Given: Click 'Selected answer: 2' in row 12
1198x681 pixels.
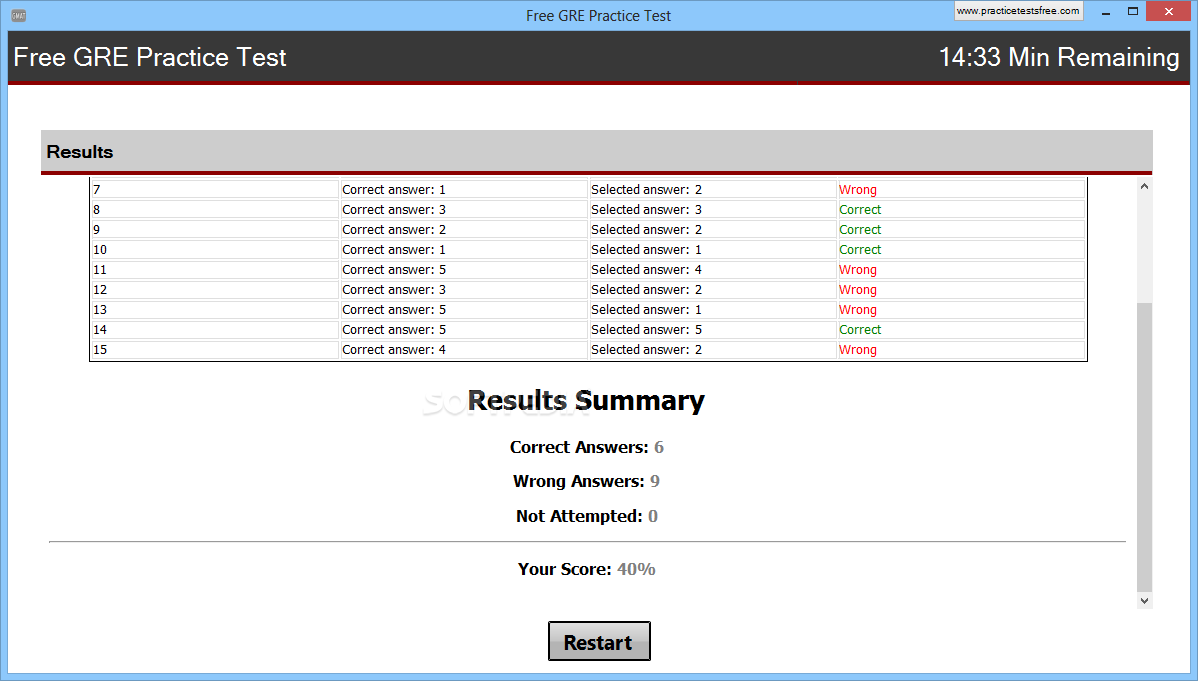Looking at the screenshot, I should coord(646,290).
